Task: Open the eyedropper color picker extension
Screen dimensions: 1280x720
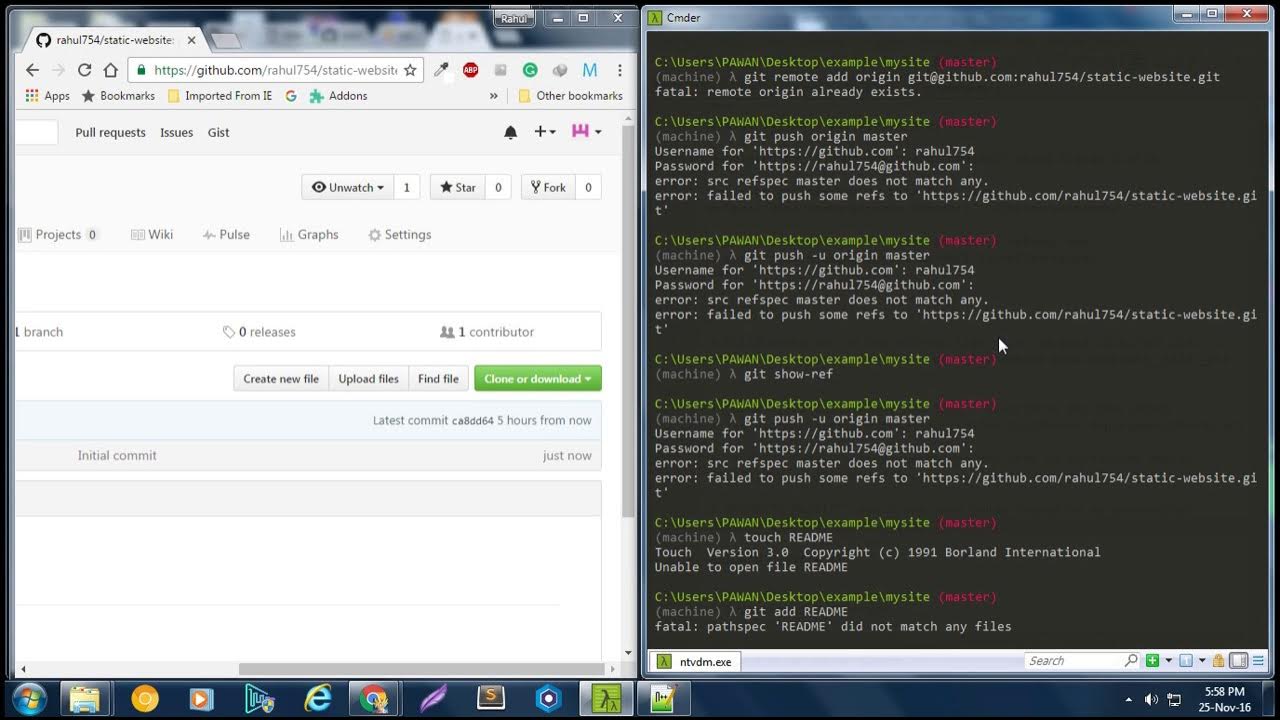Action: [441, 70]
